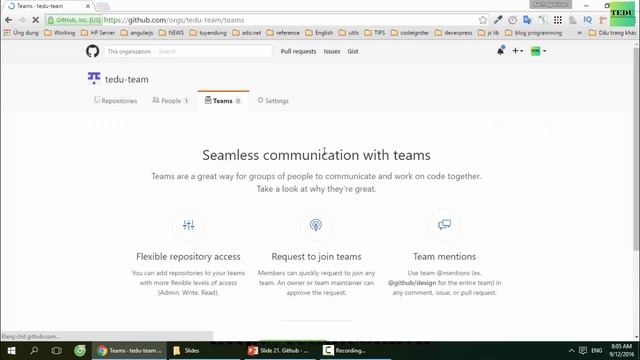Click the tedu-team organization avatar
This screenshot has width=640, height=360.
94,78
